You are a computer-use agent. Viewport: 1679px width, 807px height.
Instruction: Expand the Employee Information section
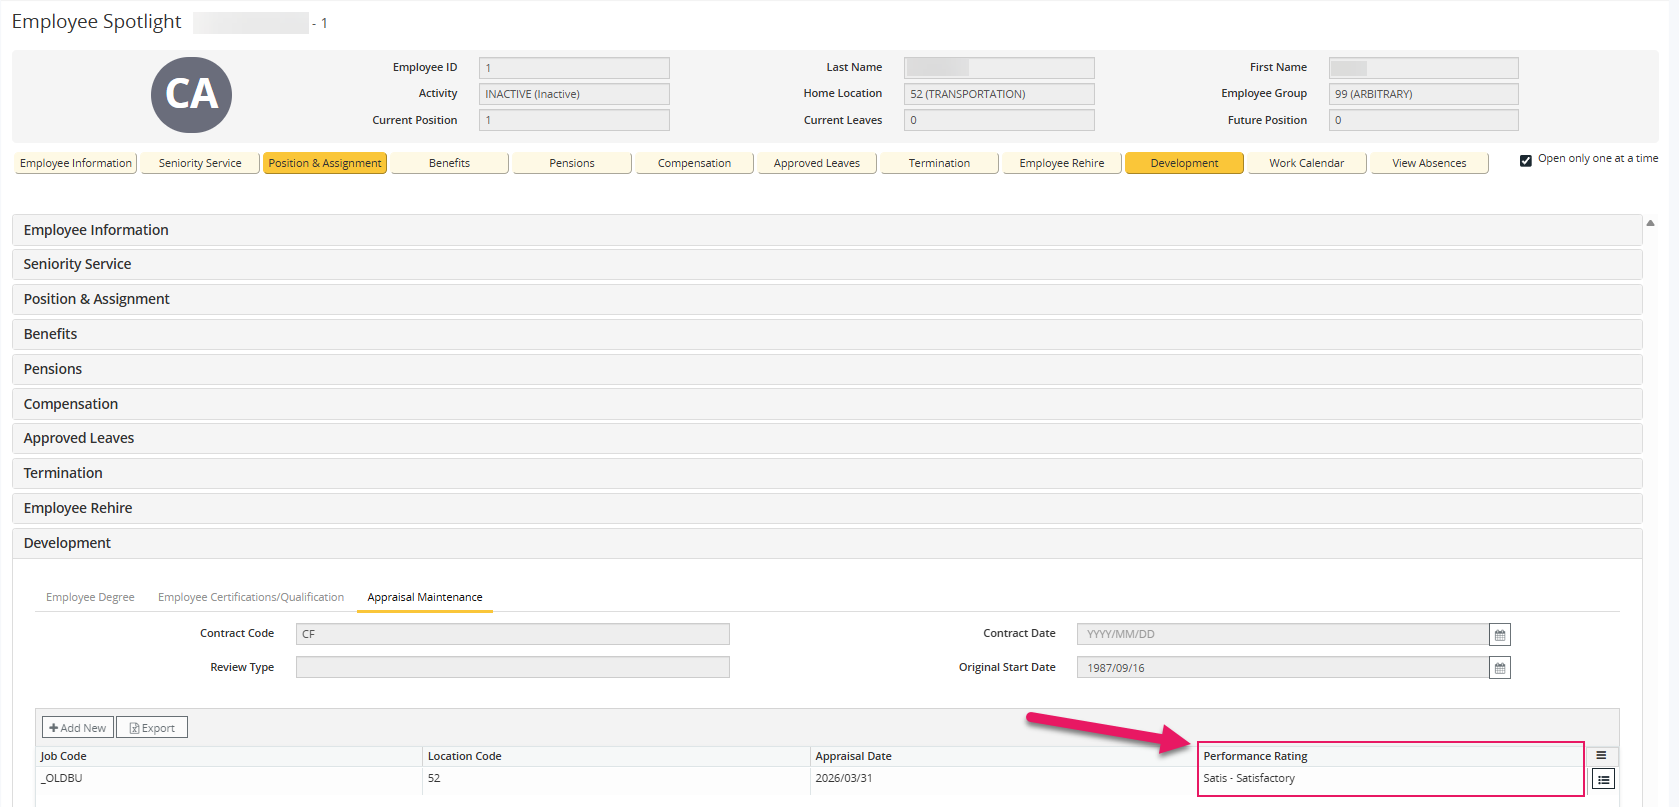tap(827, 230)
